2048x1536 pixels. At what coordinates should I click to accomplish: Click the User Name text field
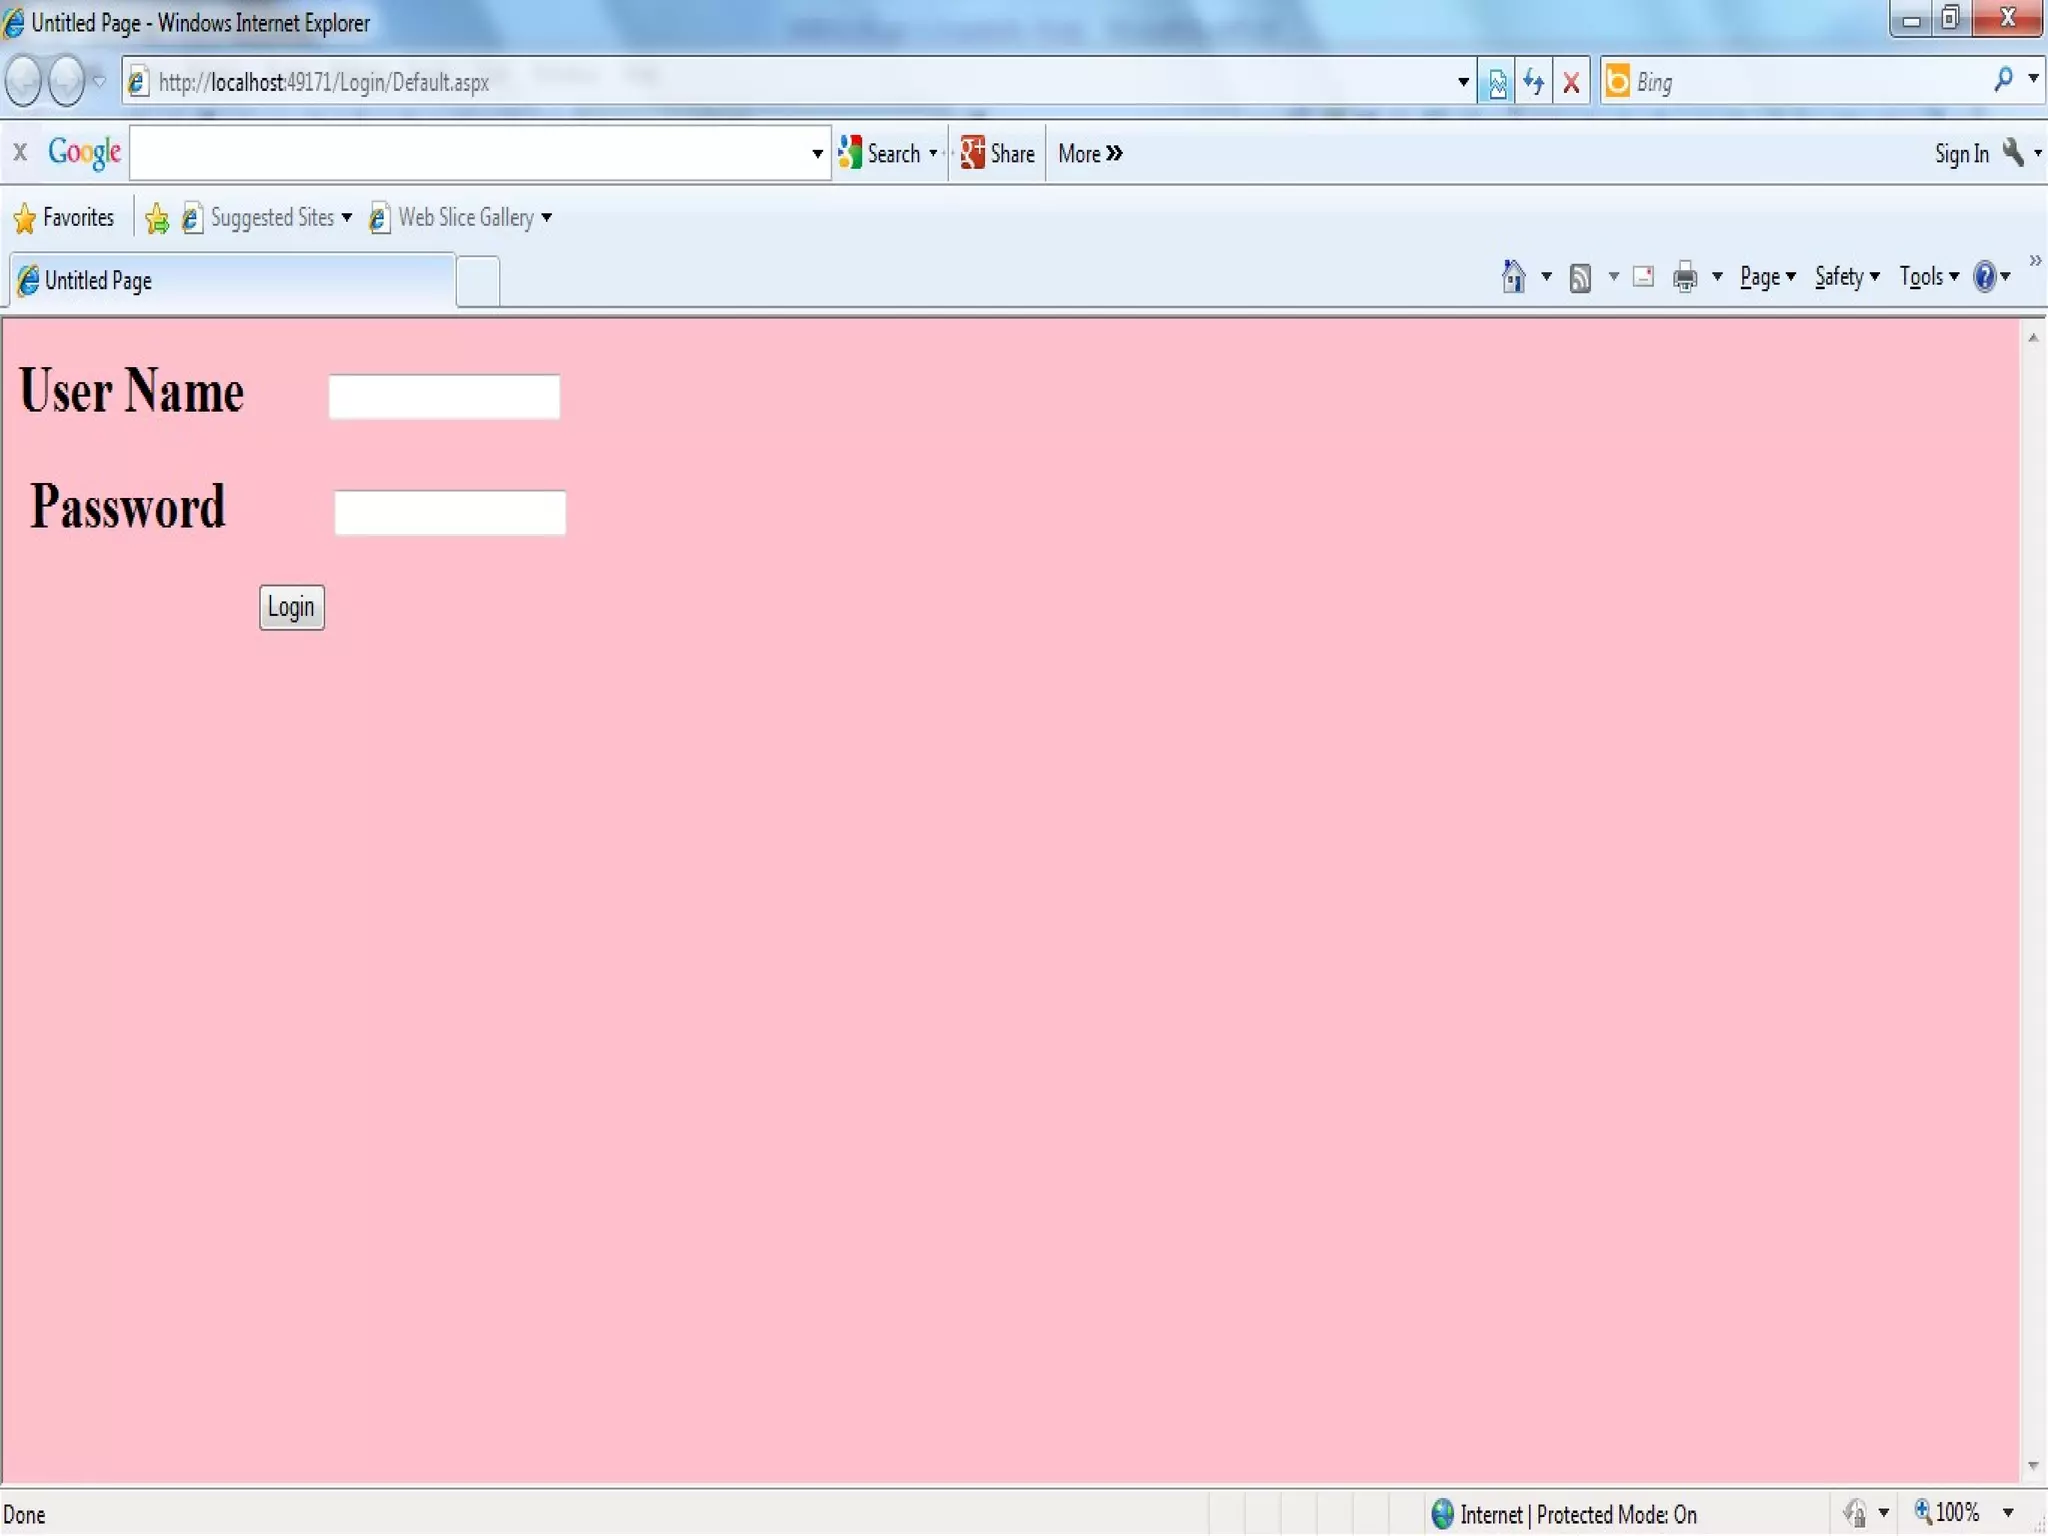tap(444, 397)
